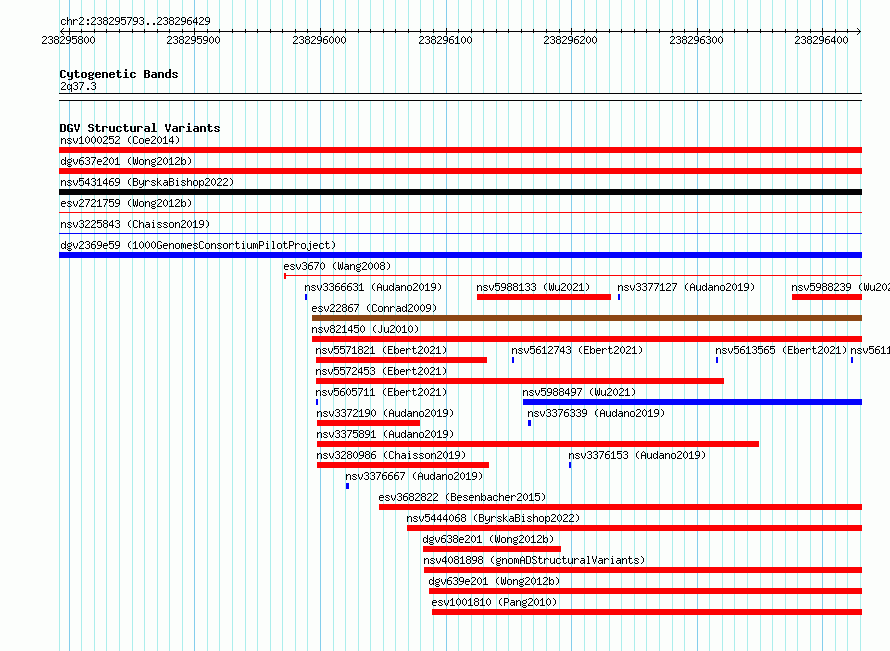Open nsv5572453 (Ebert2021) label
This screenshot has width=890, height=651.
pos(381,371)
